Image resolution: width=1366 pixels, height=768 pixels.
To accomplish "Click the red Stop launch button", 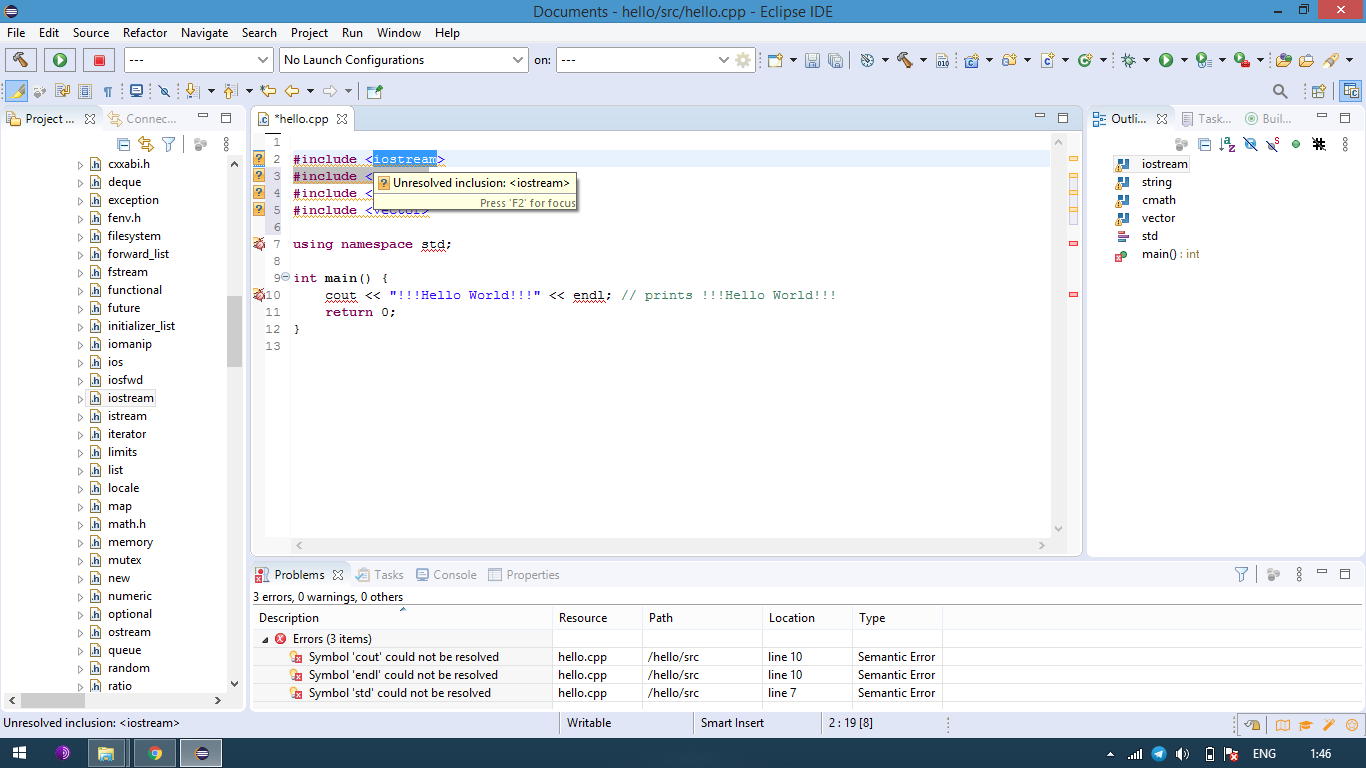I will (99, 60).
